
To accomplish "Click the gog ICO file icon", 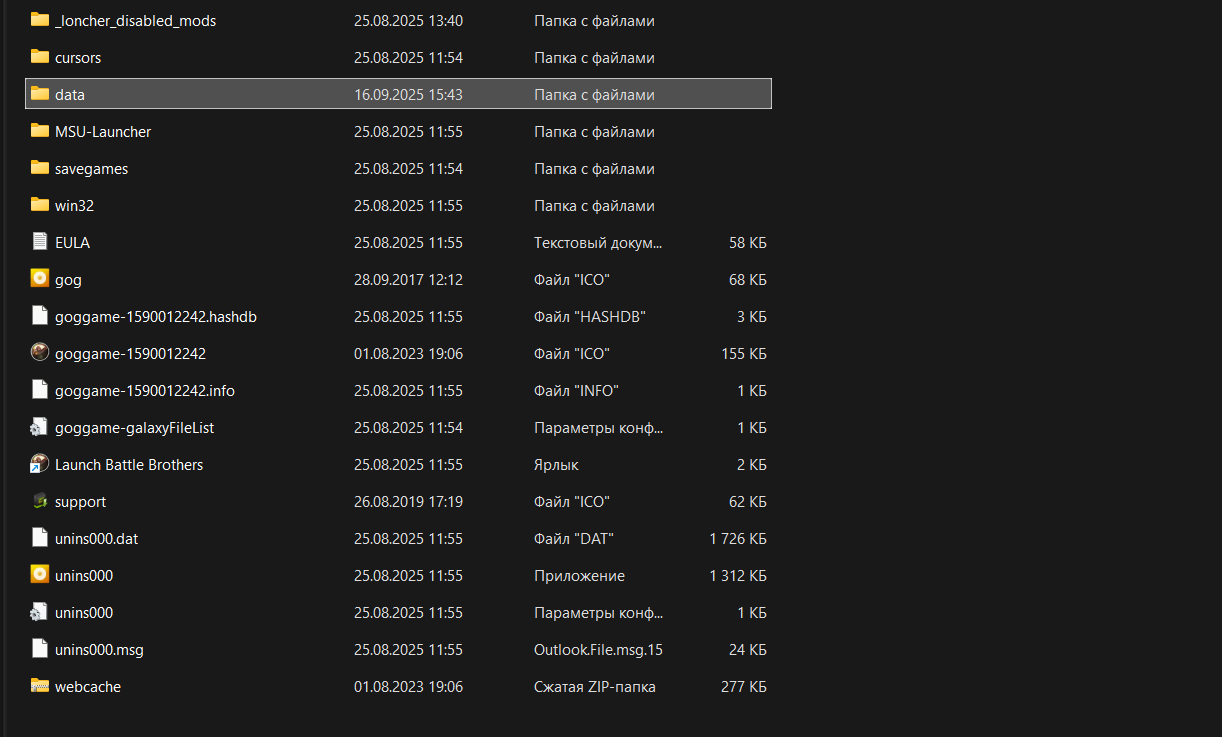I will click(40, 279).
